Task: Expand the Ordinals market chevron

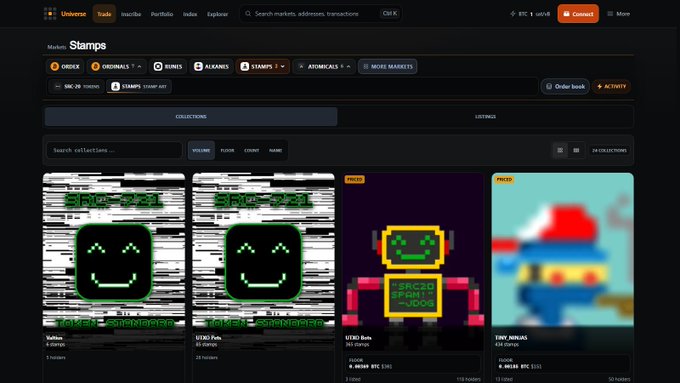Action: click(140, 66)
